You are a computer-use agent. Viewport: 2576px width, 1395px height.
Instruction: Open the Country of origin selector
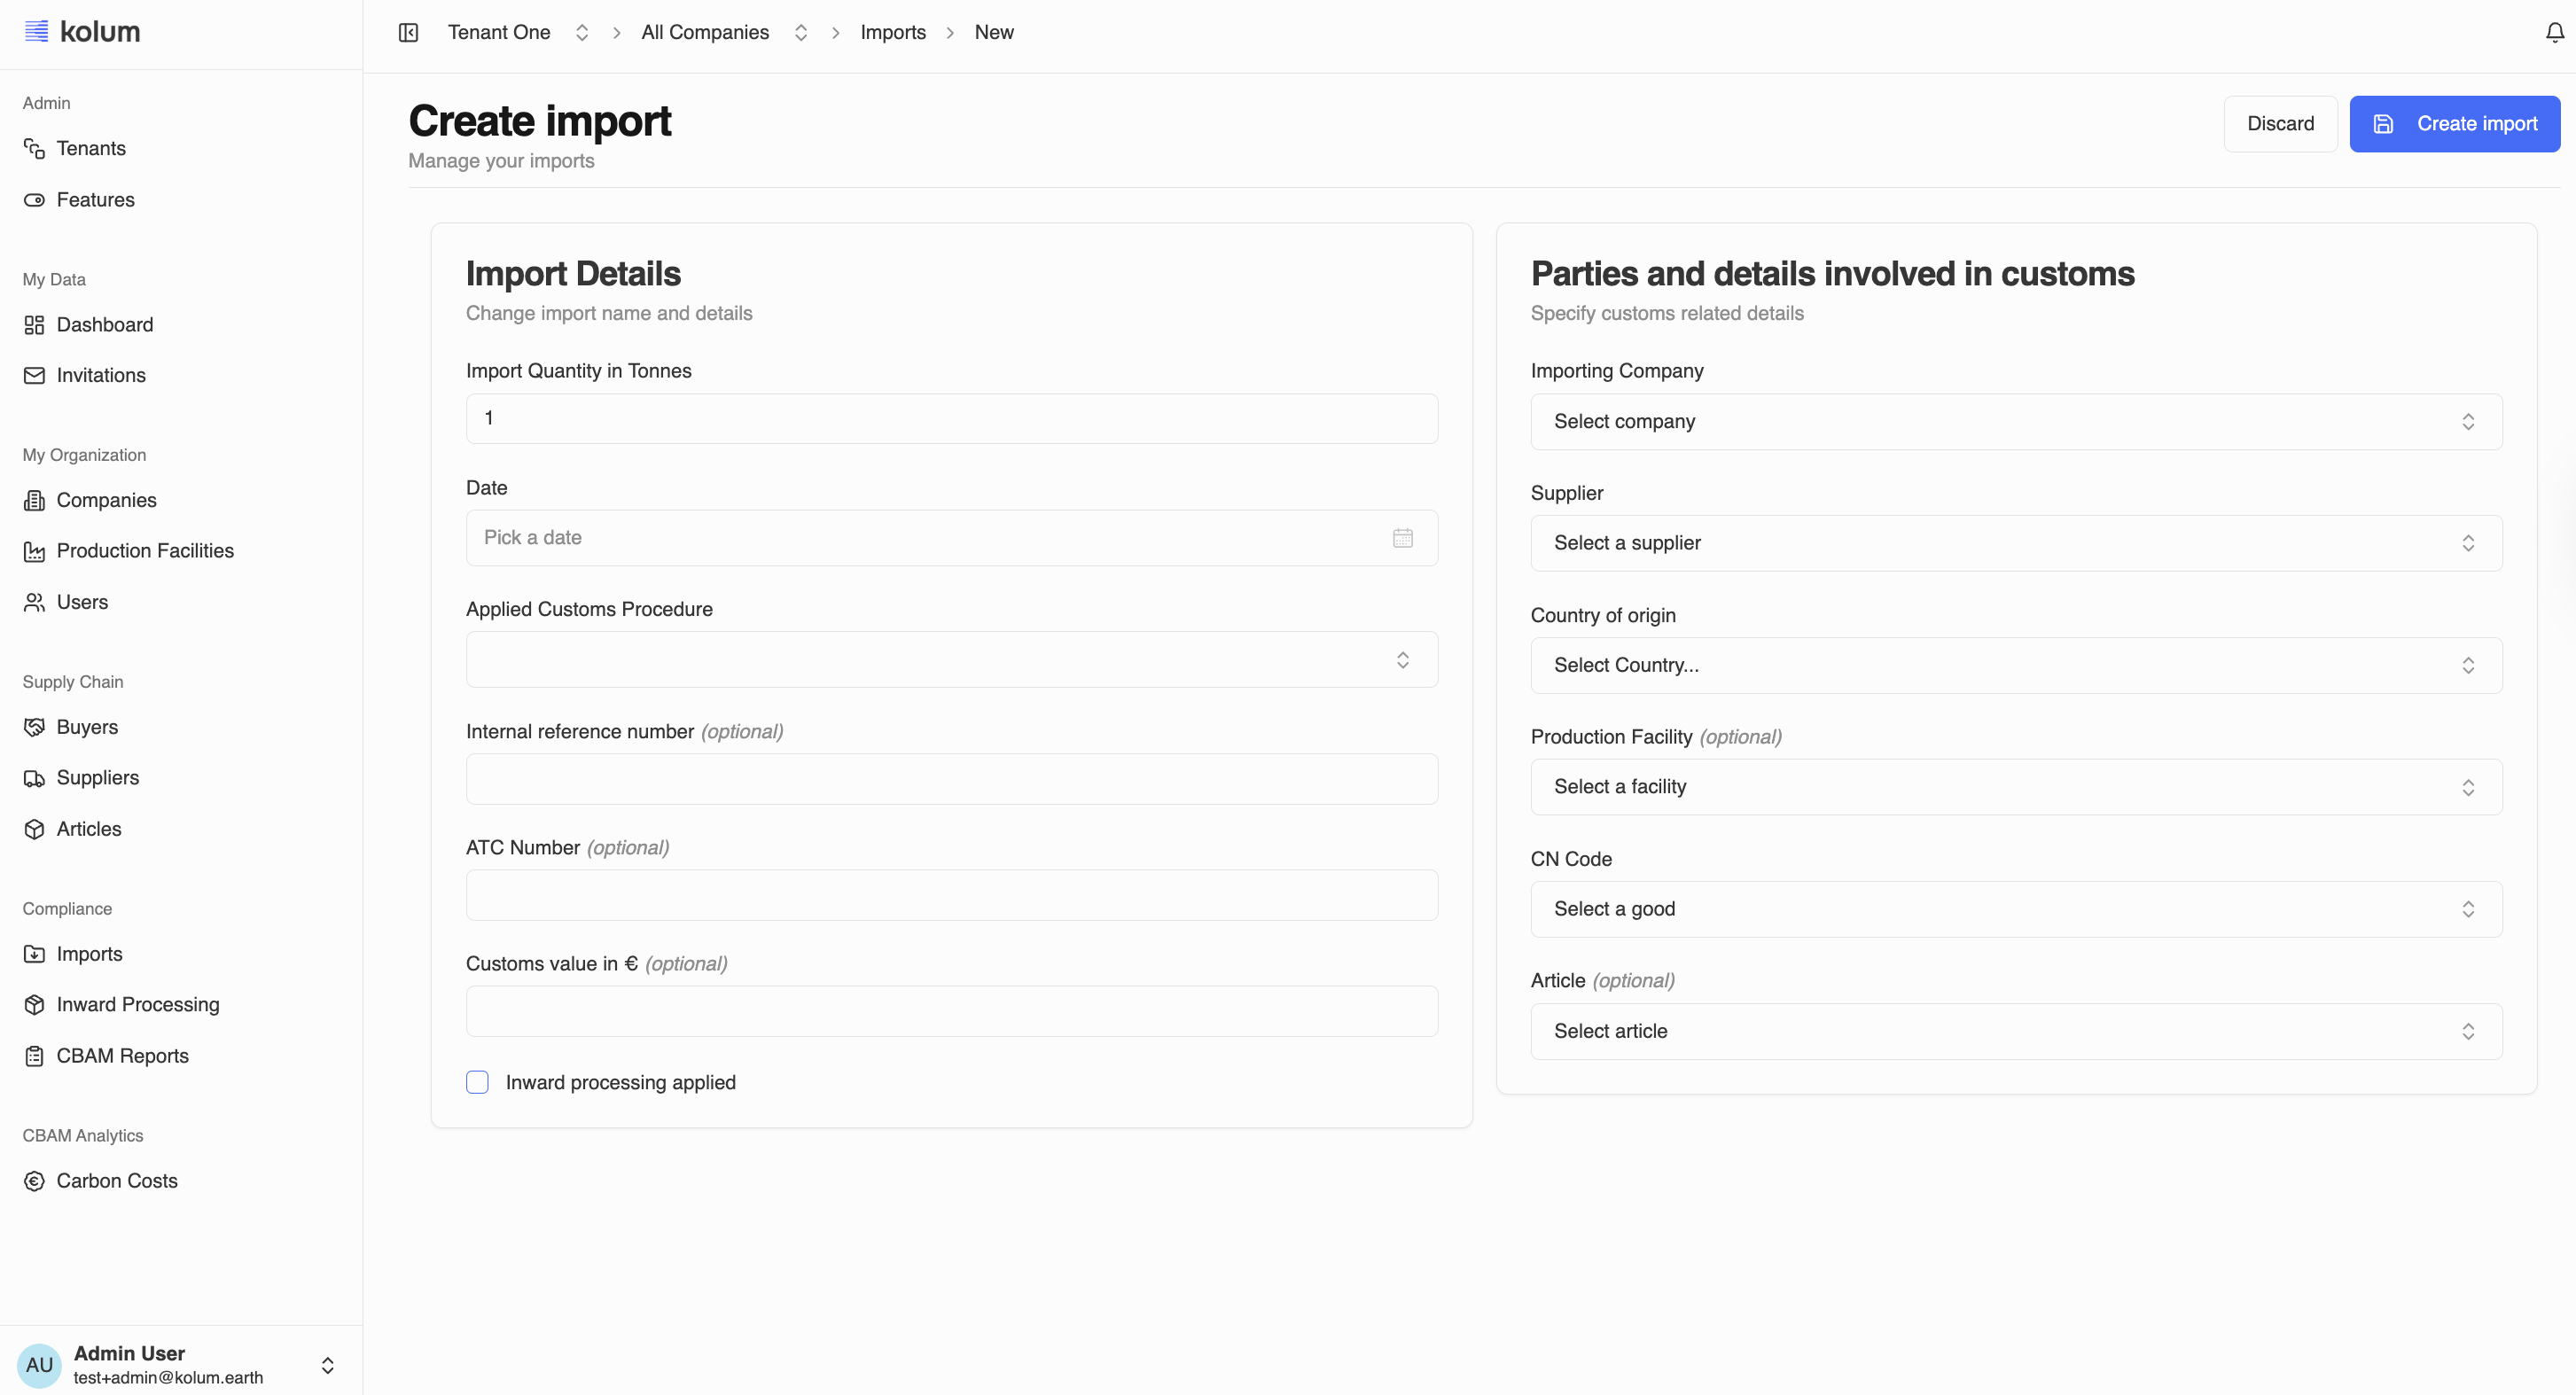point(2015,666)
